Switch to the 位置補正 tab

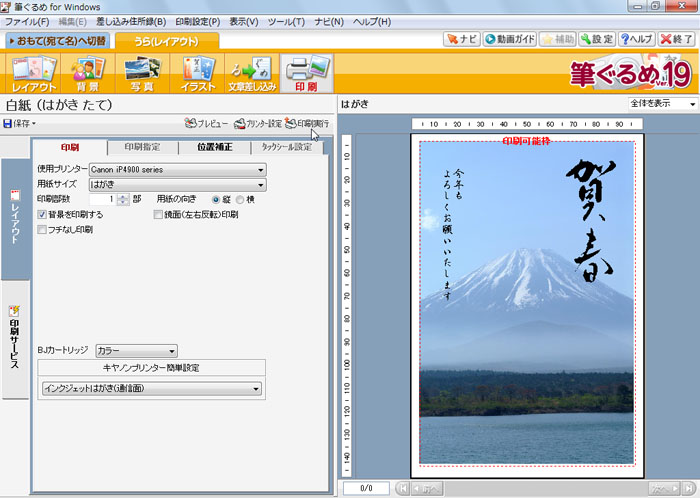[x=214, y=147]
